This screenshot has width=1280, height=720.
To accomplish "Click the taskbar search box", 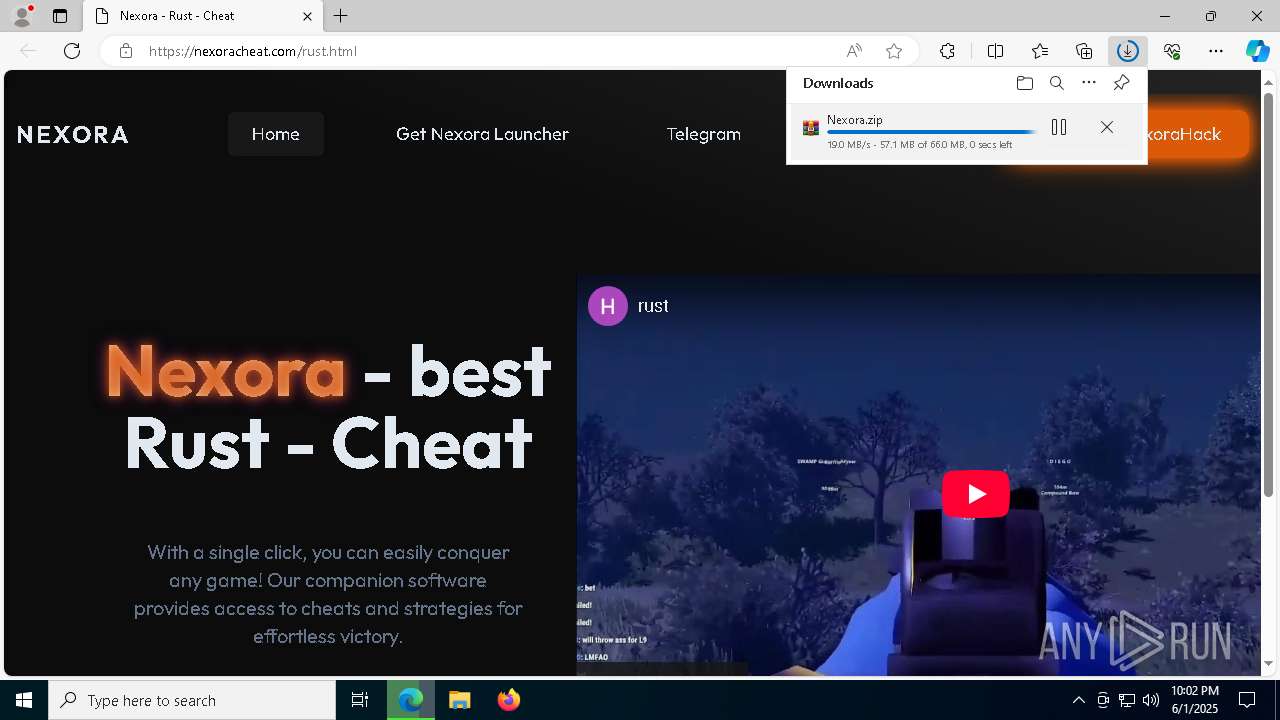I will (x=192, y=700).
